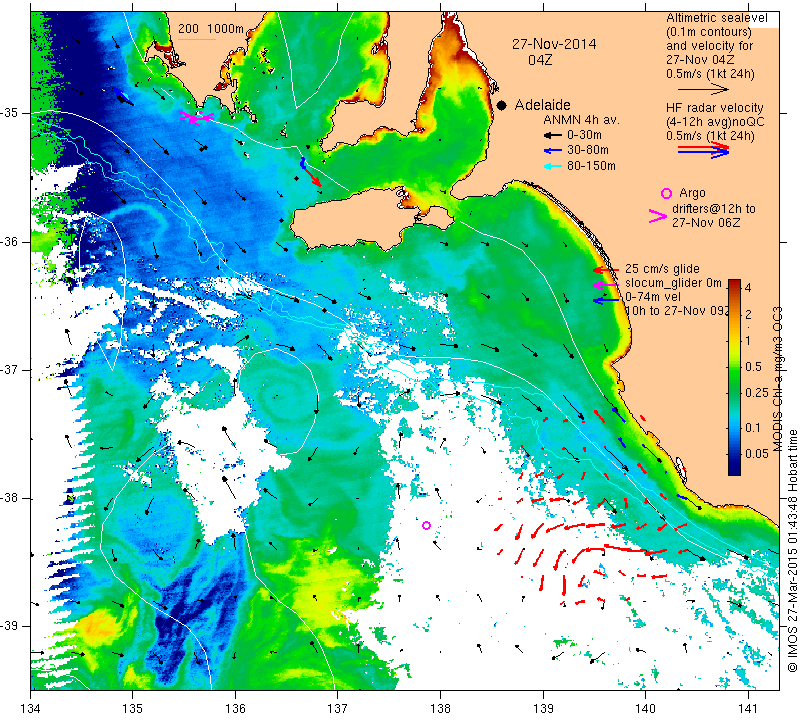
Task: Click the '200 1000m' contour label
Action: [x=211, y=29]
